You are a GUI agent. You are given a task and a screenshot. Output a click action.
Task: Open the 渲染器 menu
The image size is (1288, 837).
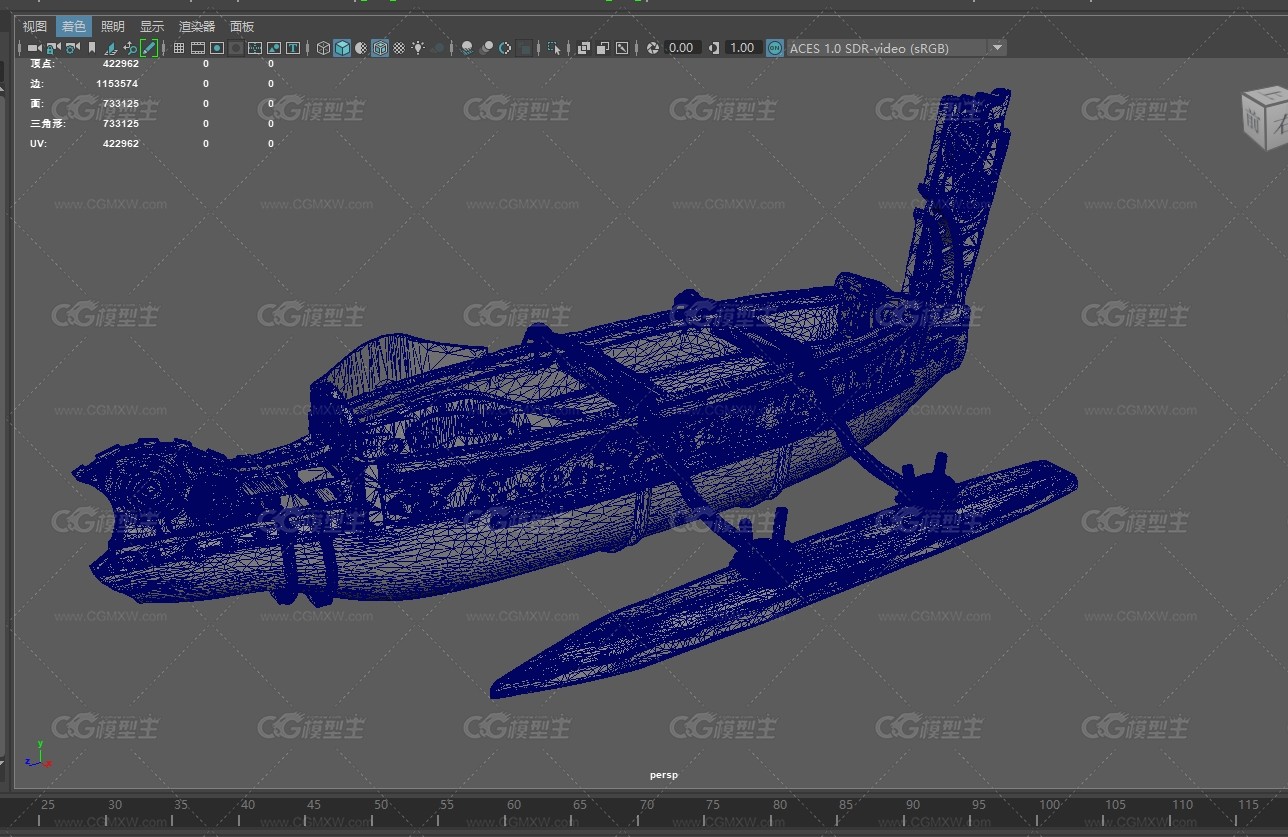click(x=197, y=27)
